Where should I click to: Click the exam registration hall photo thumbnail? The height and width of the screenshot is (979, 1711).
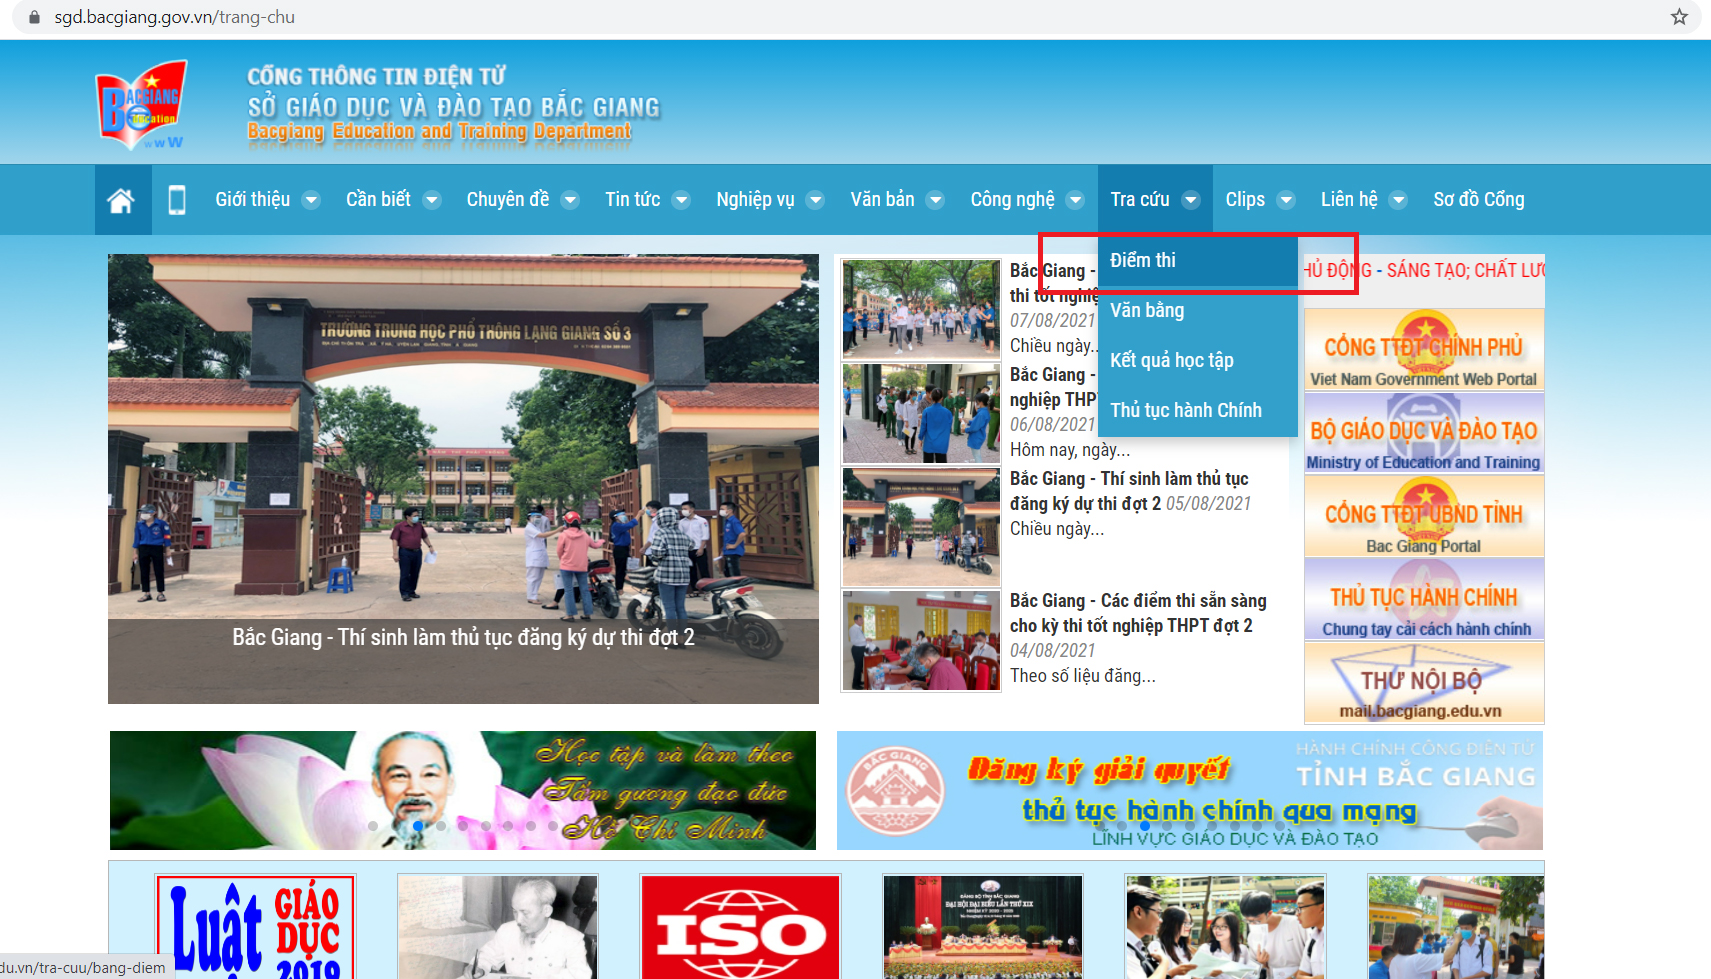pos(921,640)
